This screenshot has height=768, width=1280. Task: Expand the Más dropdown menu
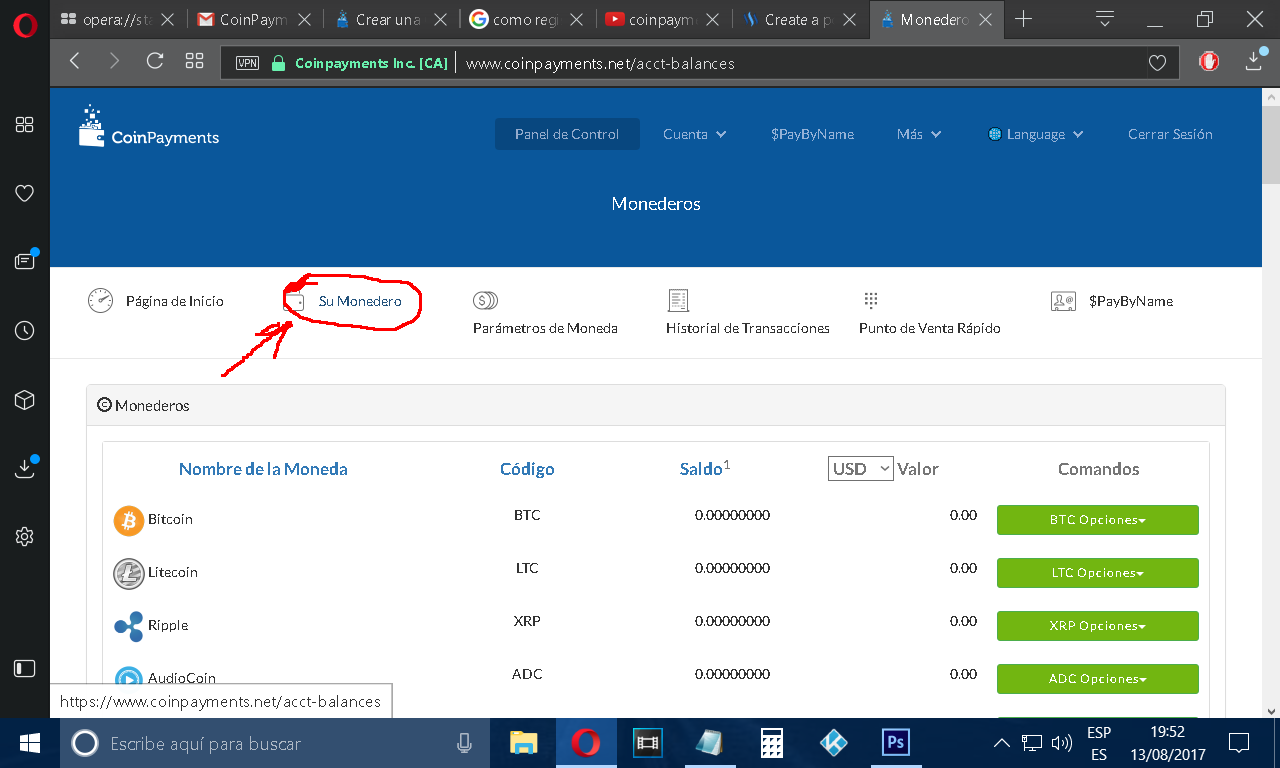[919, 134]
